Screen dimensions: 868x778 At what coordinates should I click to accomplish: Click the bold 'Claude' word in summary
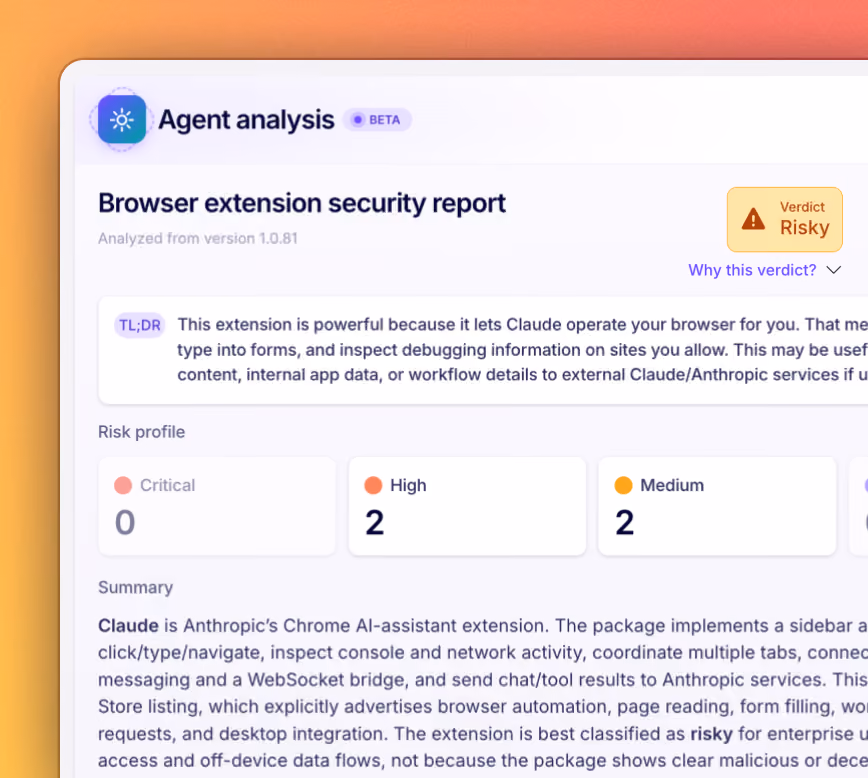coord(128,626)
